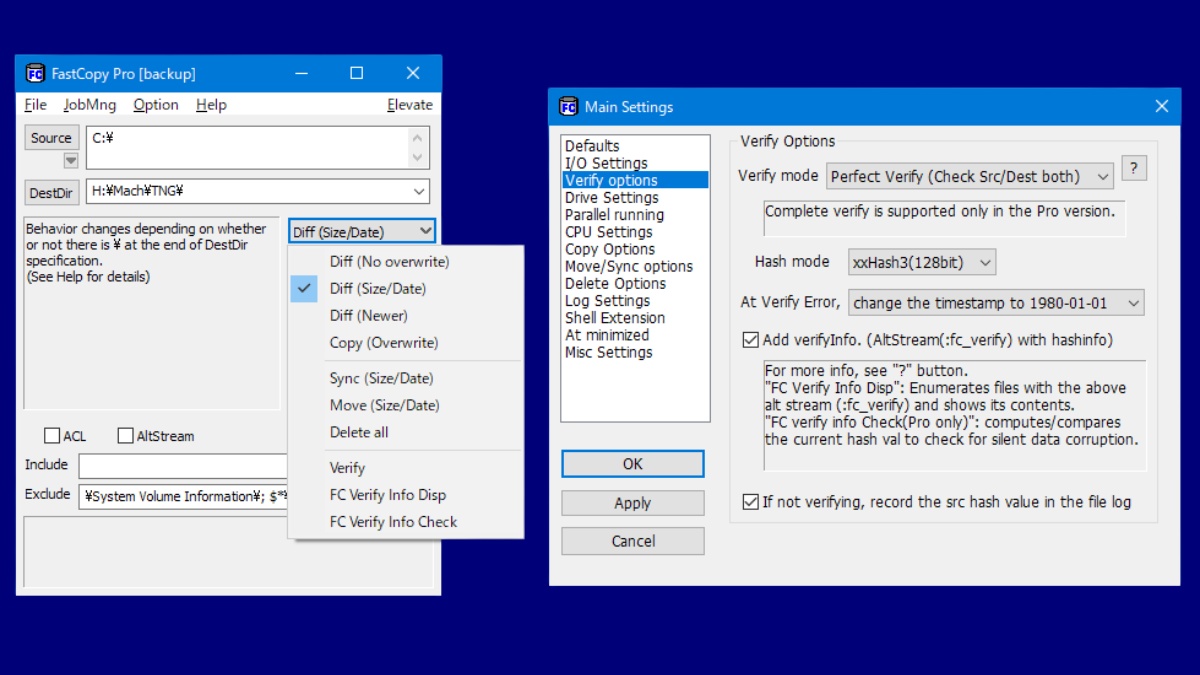Open the Hash mode xxHash3 dropdown

click(x=922, y=262)
